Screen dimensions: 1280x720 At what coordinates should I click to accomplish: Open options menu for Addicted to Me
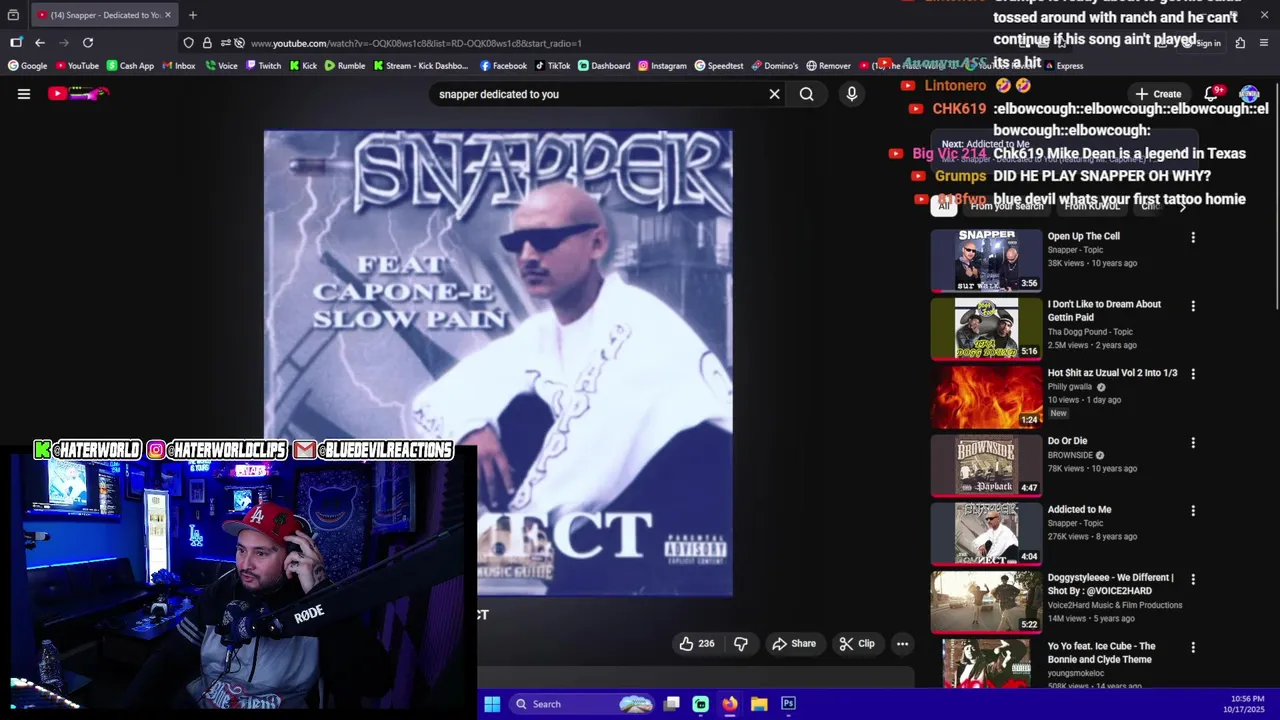(1192, 511)
